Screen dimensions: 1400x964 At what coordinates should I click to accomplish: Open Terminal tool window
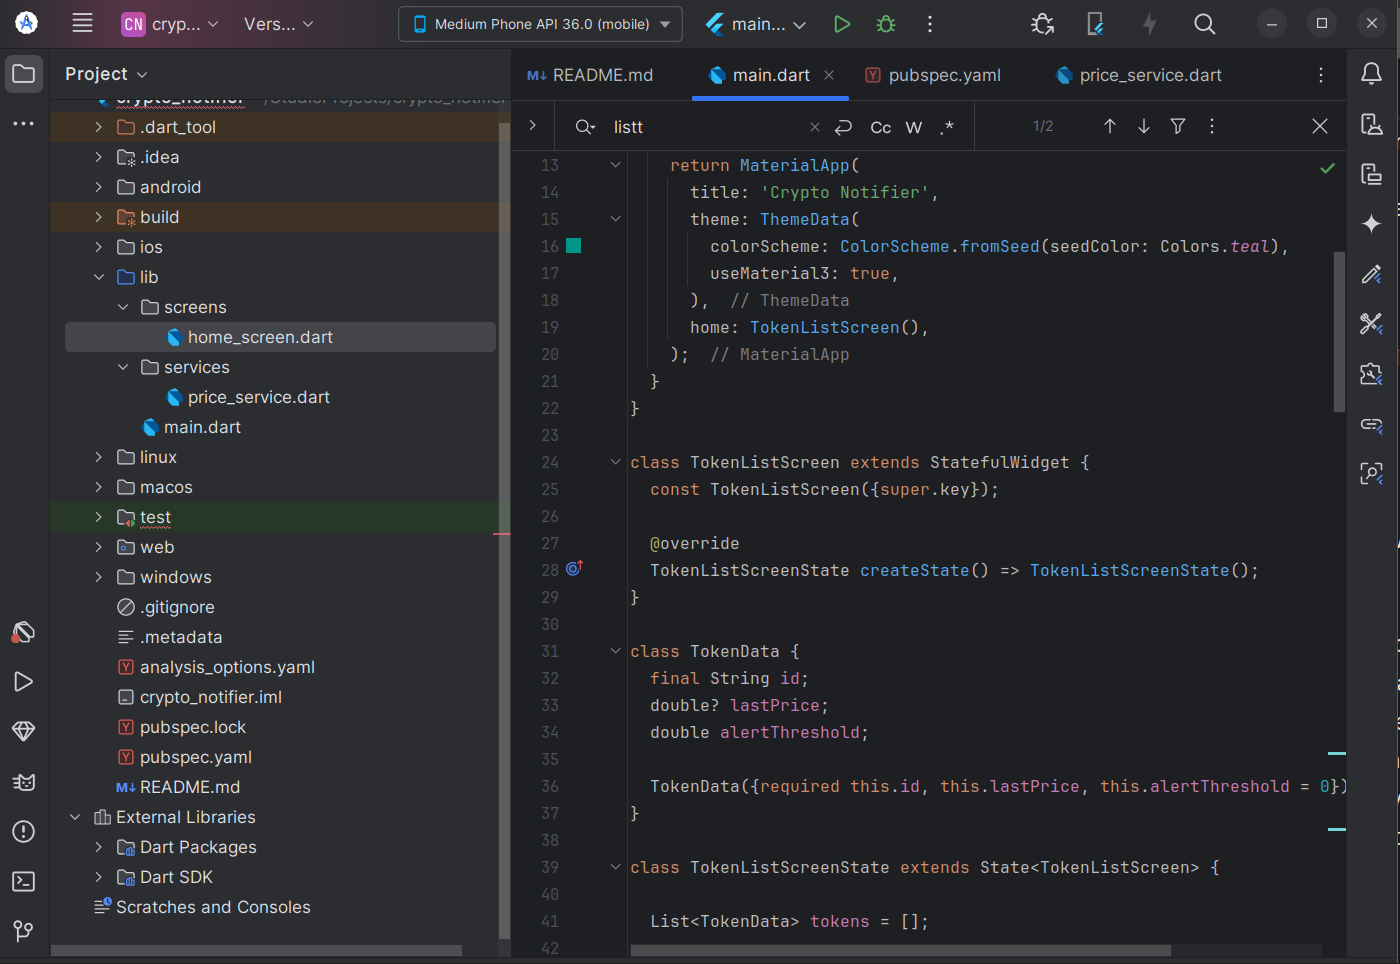point(24,881)
